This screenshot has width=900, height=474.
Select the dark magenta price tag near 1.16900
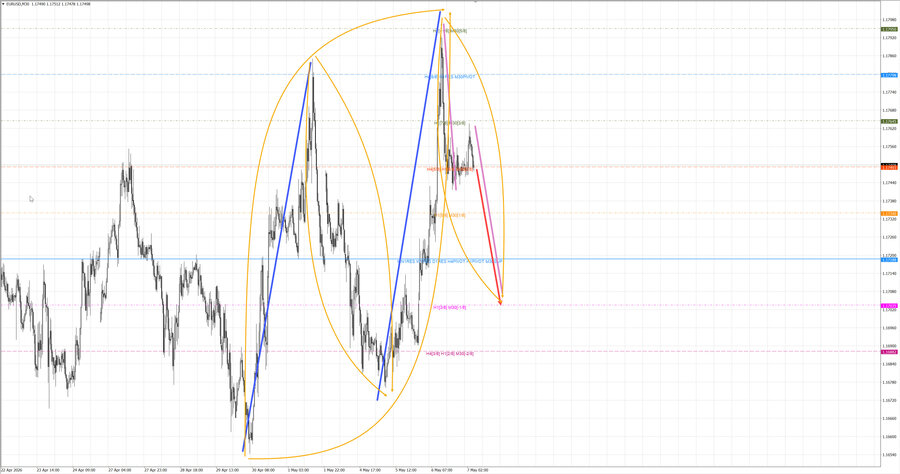pos(890,352)
